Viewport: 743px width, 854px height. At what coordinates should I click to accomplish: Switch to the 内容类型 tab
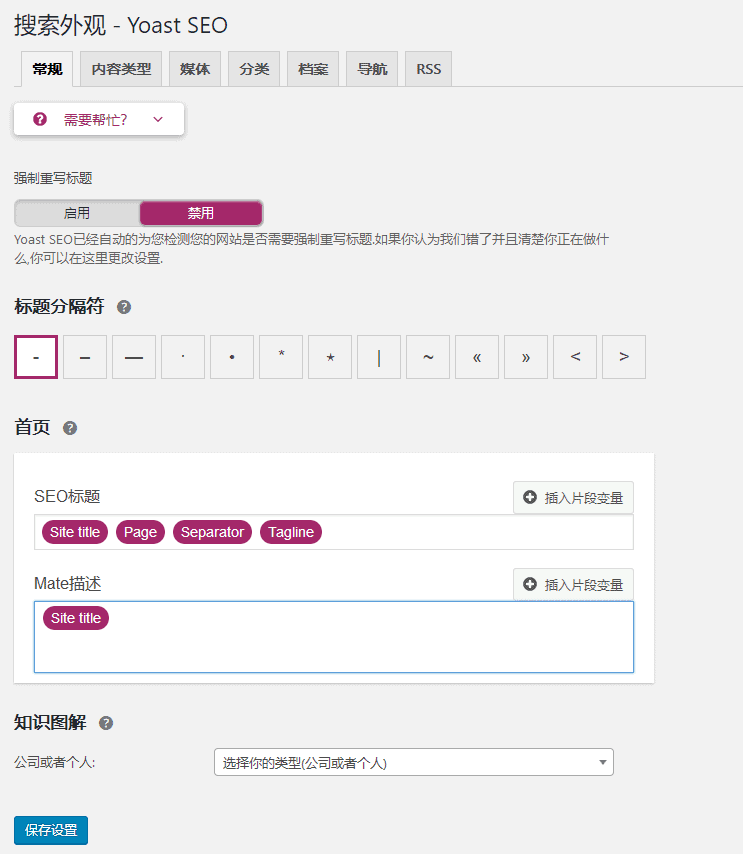121,69
